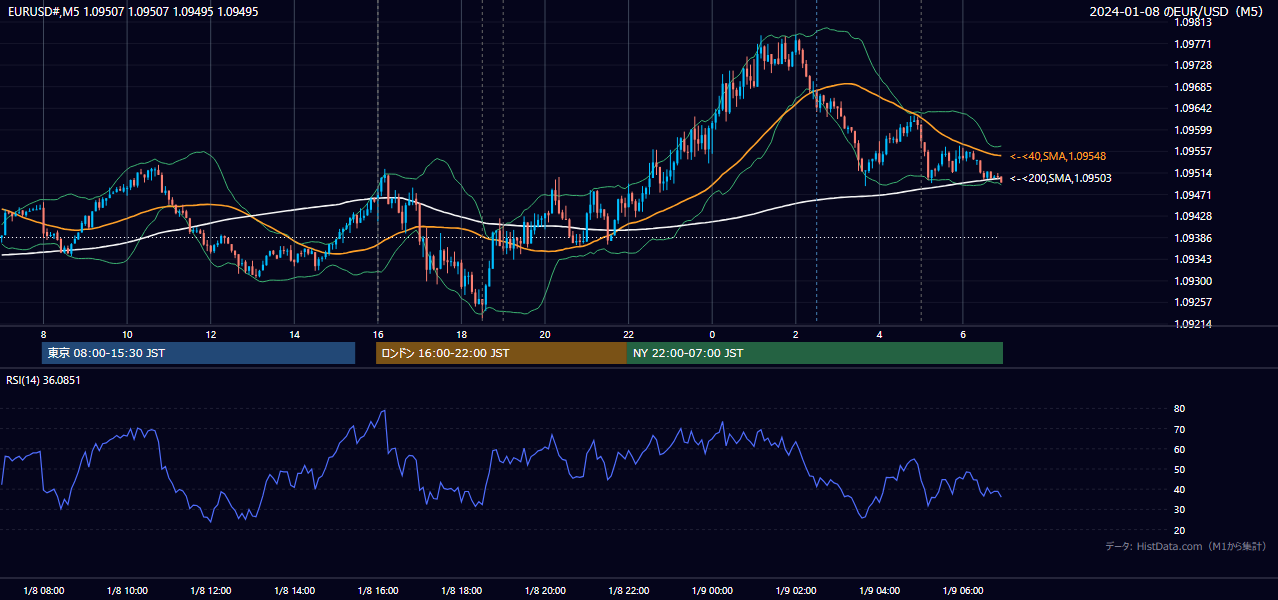Click the bottom time label 1/8 12:00

click(211, 591)
